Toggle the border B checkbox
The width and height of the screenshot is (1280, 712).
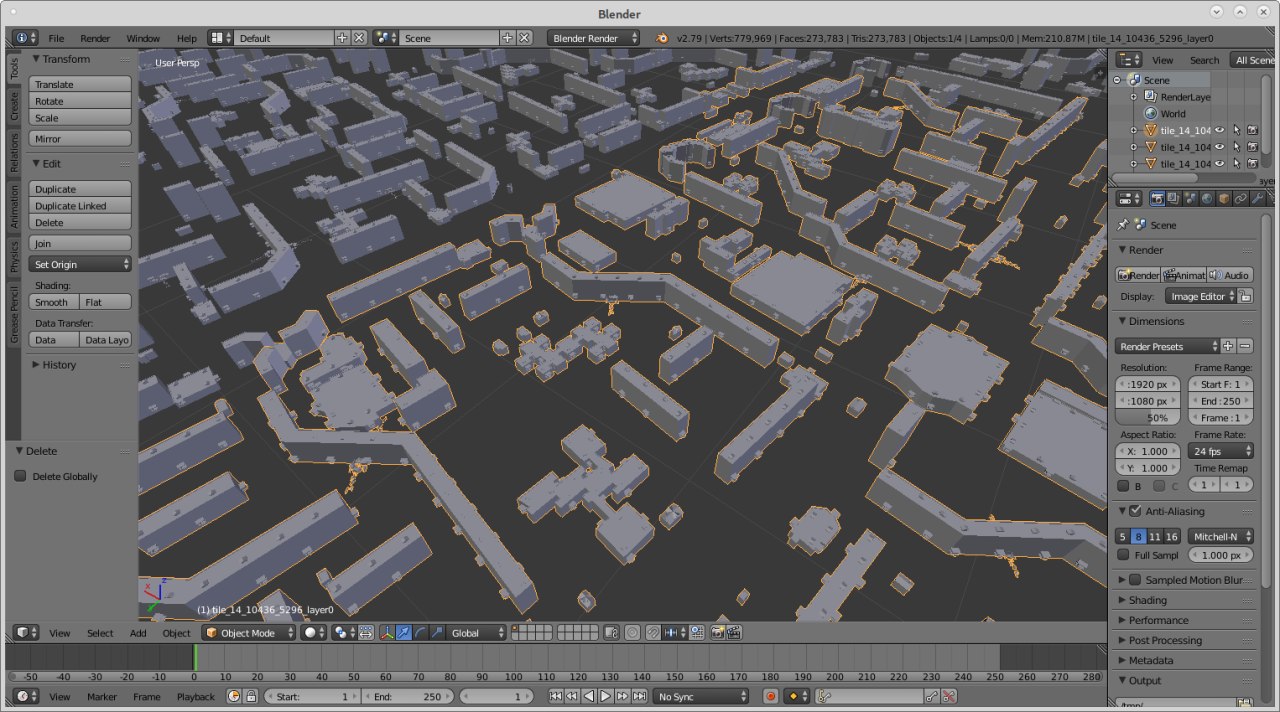(x=1123, y=486)
